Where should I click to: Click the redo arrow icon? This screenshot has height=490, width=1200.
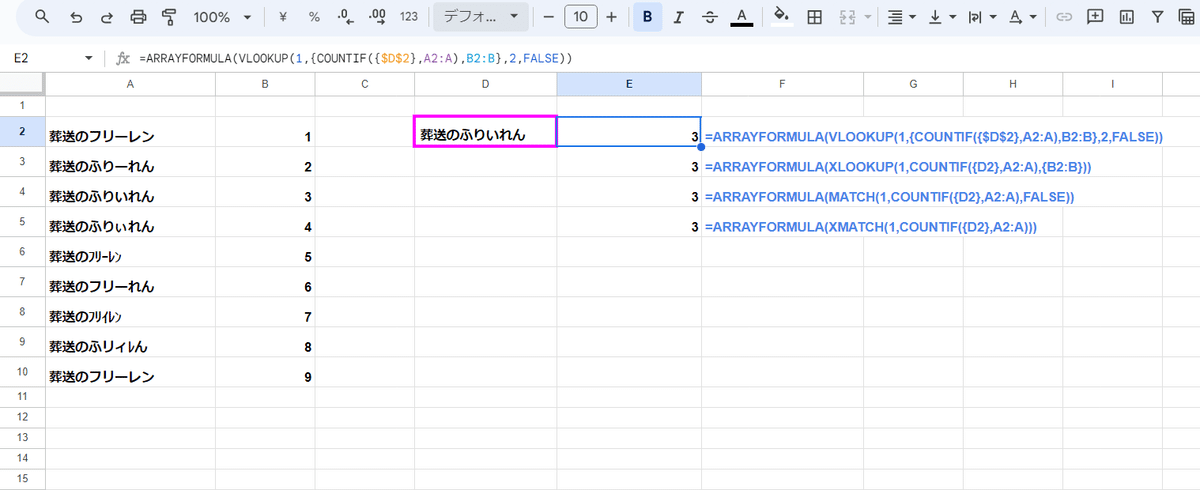(107, 17)
